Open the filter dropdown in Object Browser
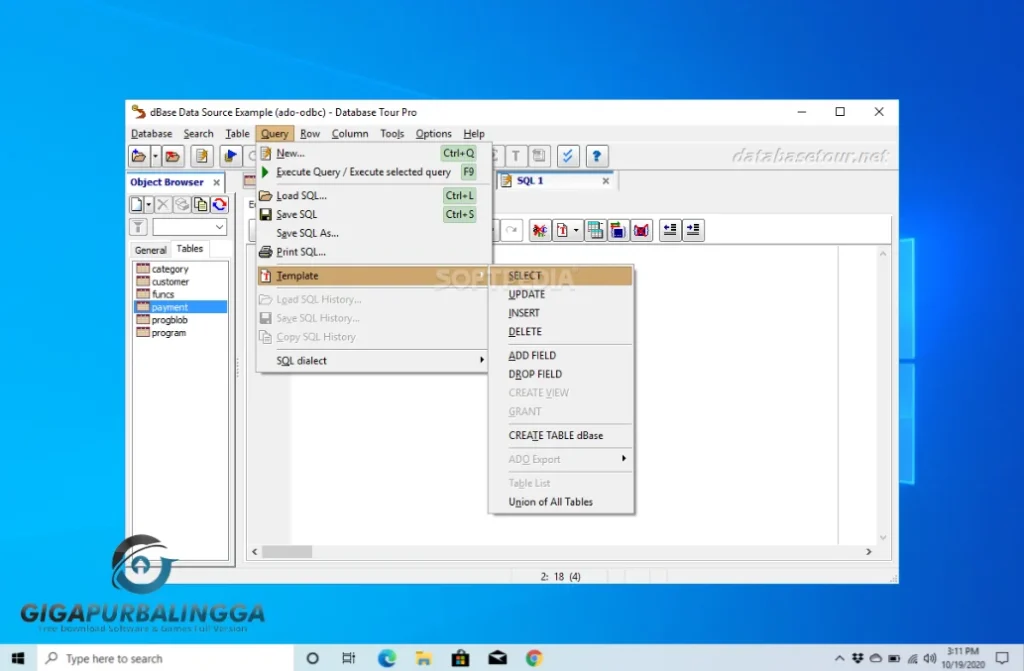 tap(219, 226)
